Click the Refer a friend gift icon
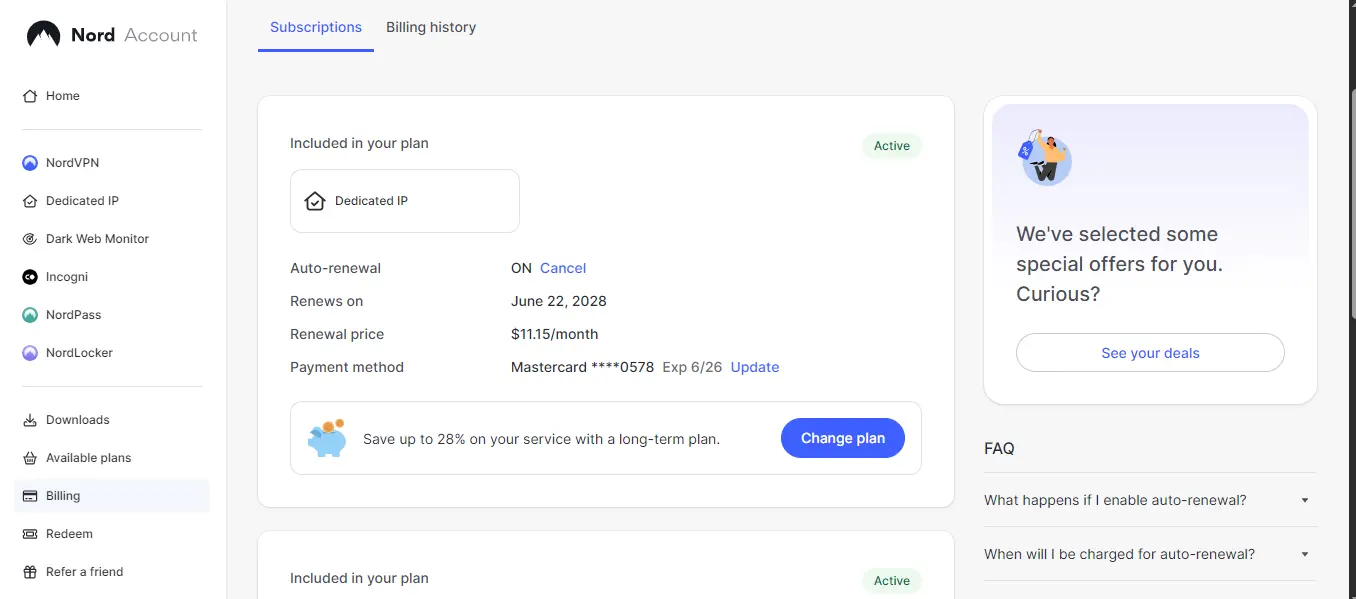Screen dimensions: 1356x599 click(30, 572)
